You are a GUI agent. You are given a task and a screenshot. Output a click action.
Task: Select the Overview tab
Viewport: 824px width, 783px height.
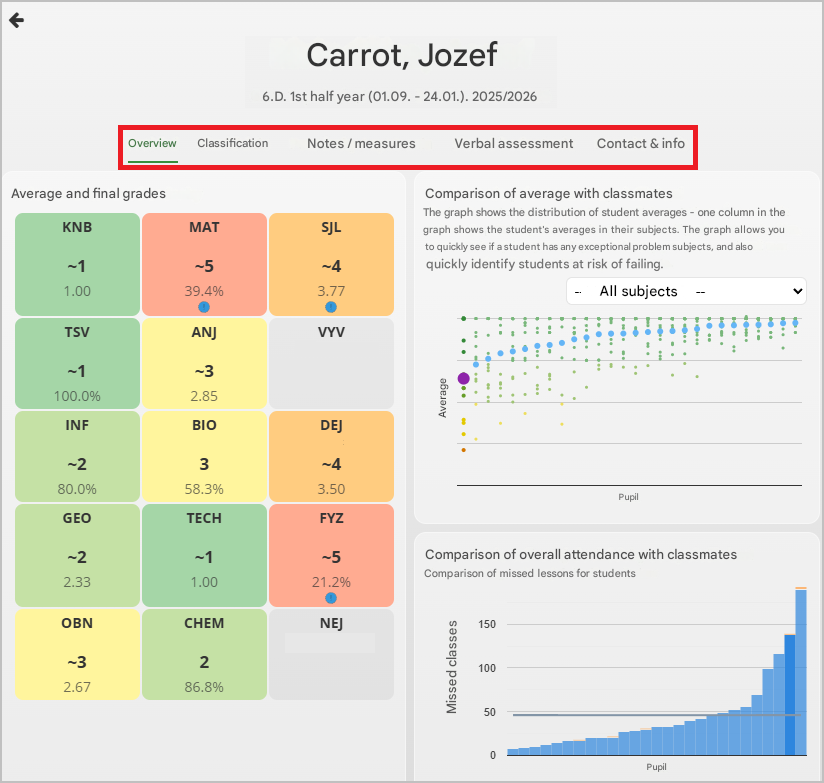pyautogui.click(x=152, y=144)
